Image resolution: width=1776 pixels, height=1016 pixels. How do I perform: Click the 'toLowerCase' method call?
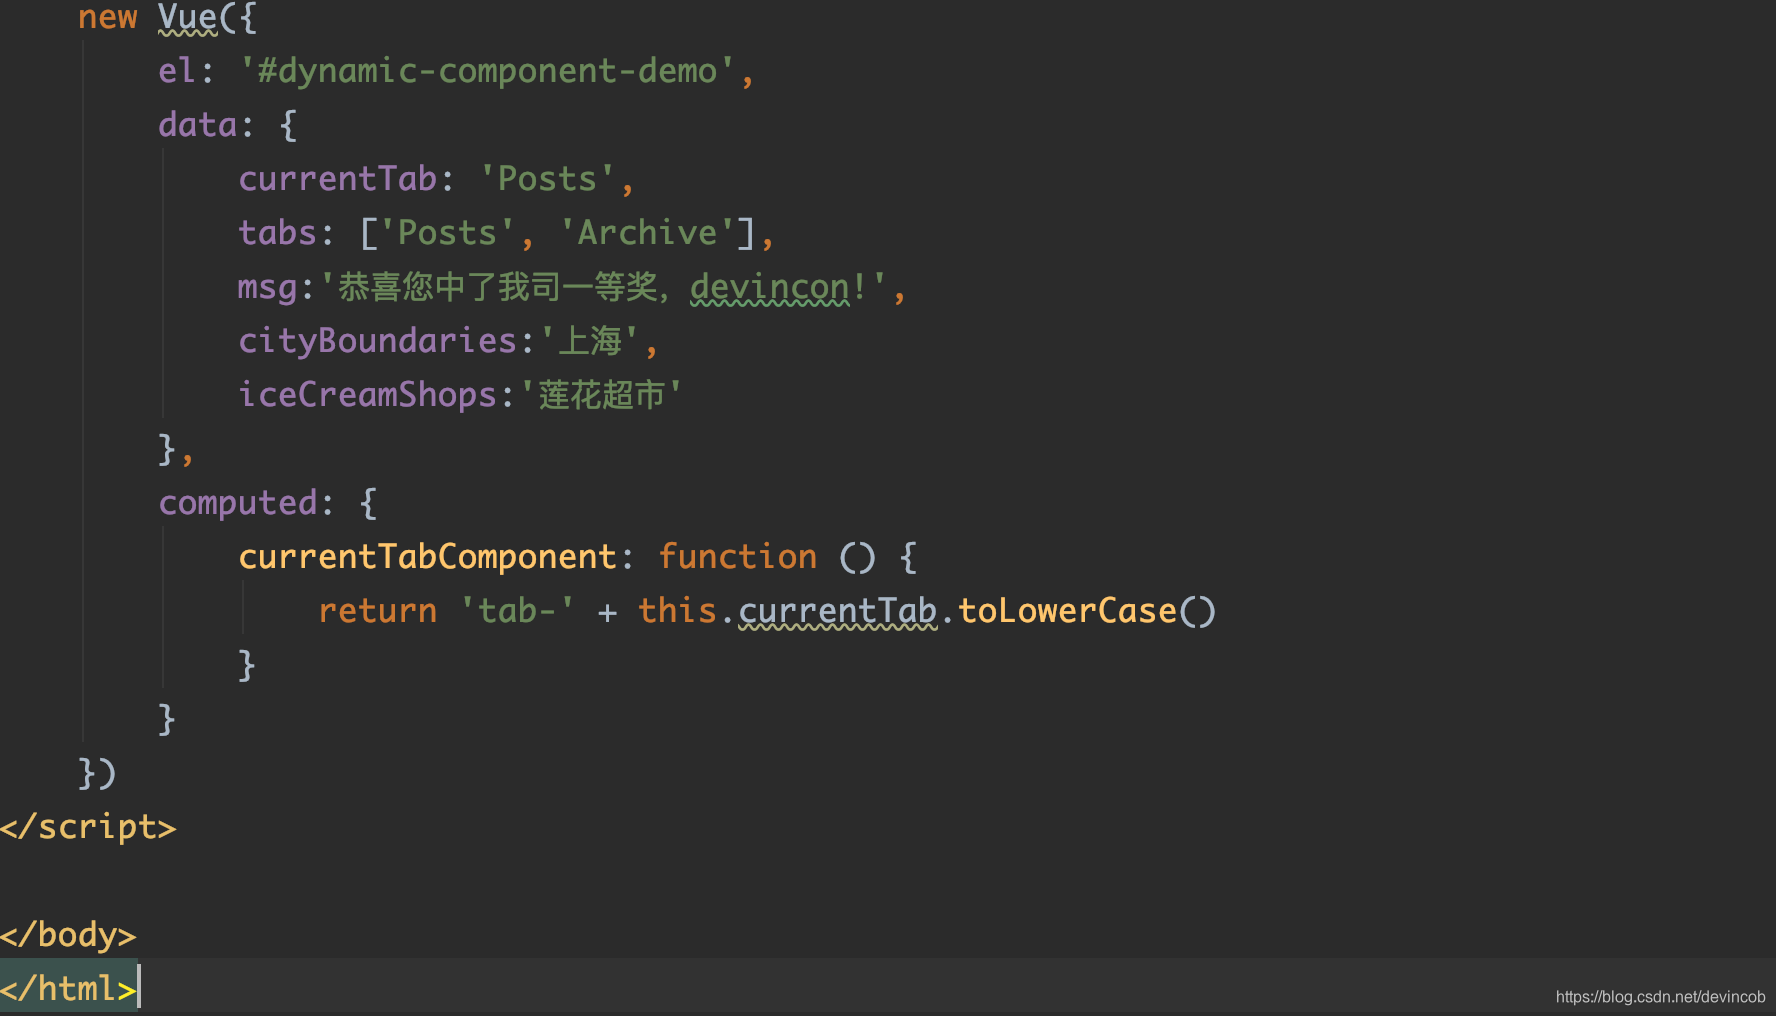[x=1067, y=611]
